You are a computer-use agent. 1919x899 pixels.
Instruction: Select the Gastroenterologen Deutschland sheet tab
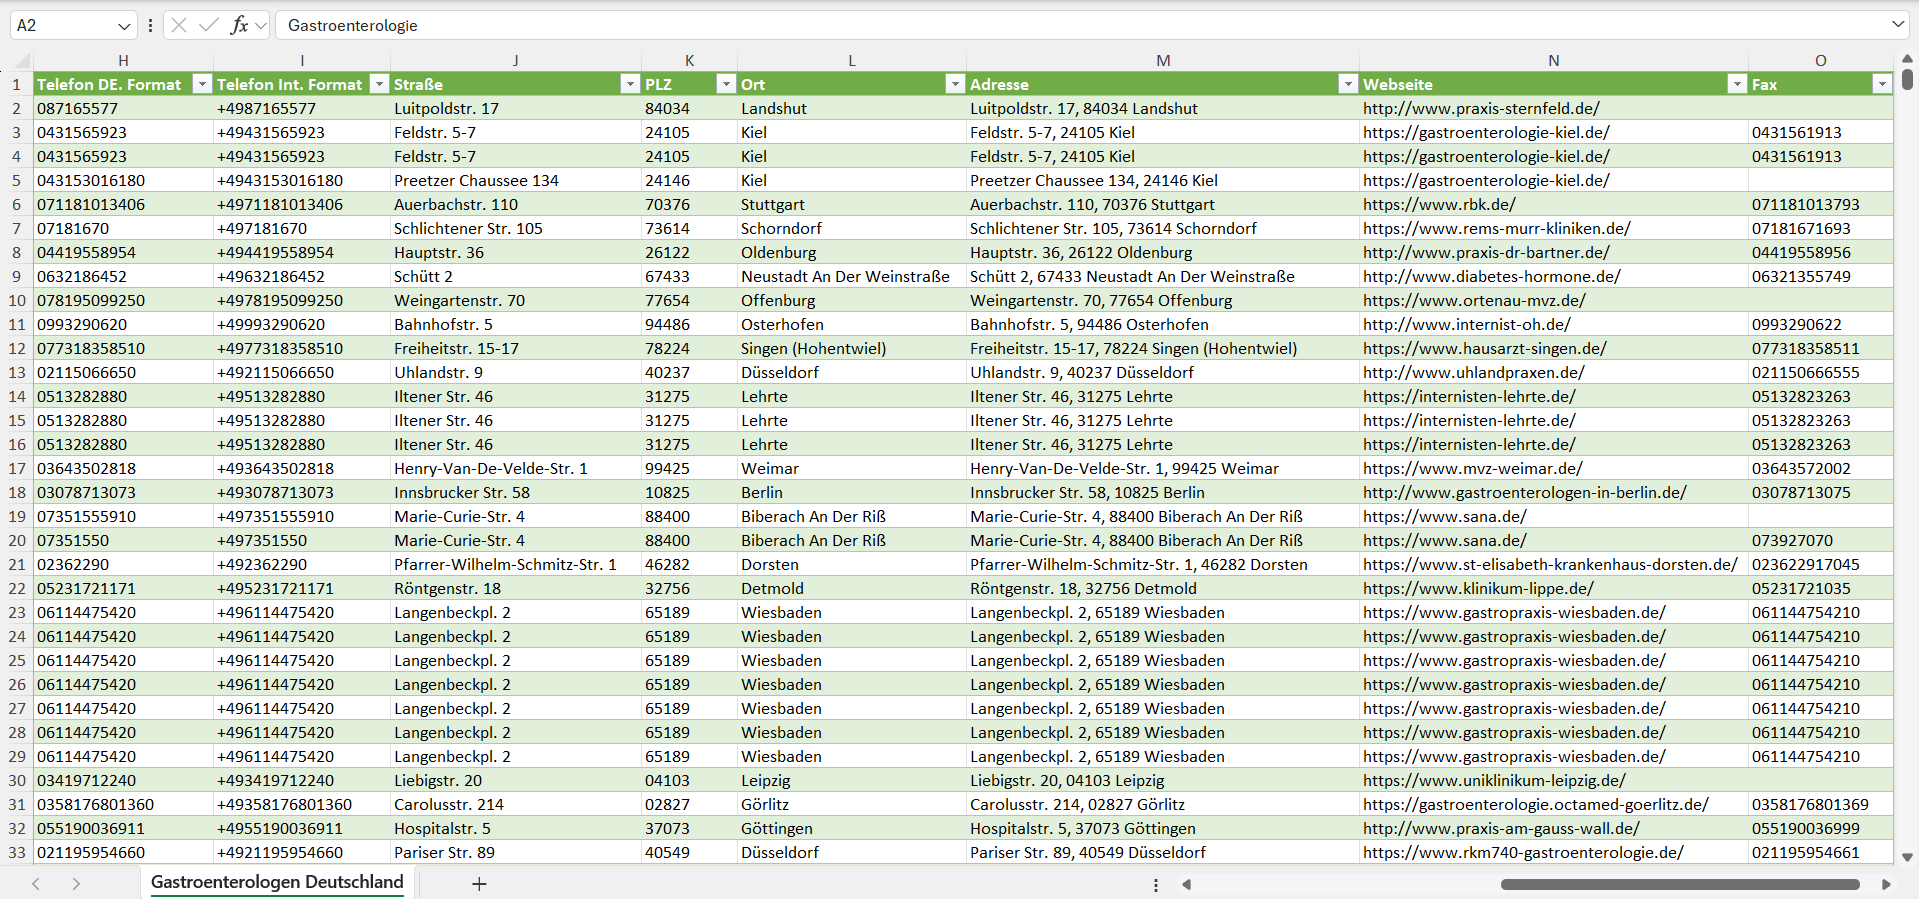pos(277,882)
